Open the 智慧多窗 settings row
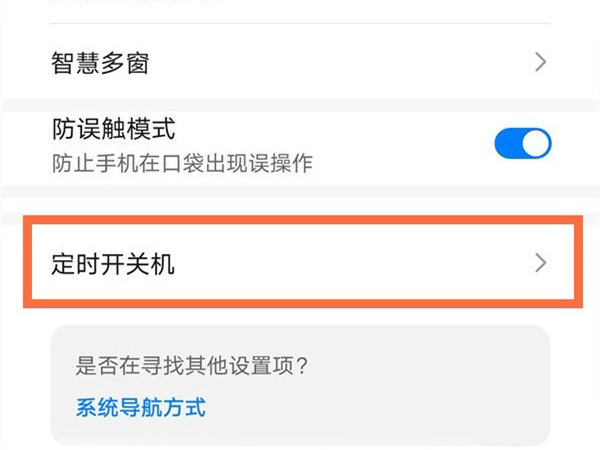Screen dimensions: 600x450 300,63
